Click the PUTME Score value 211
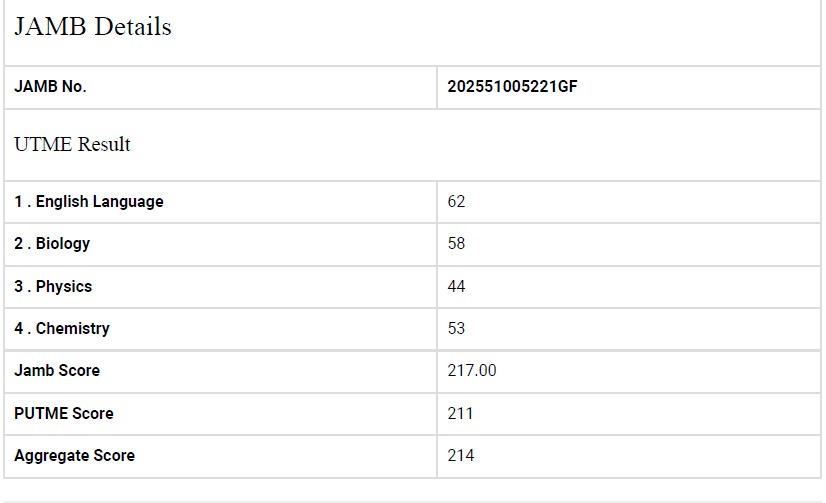This screenshot has height=503, width=826. [461, 414]
